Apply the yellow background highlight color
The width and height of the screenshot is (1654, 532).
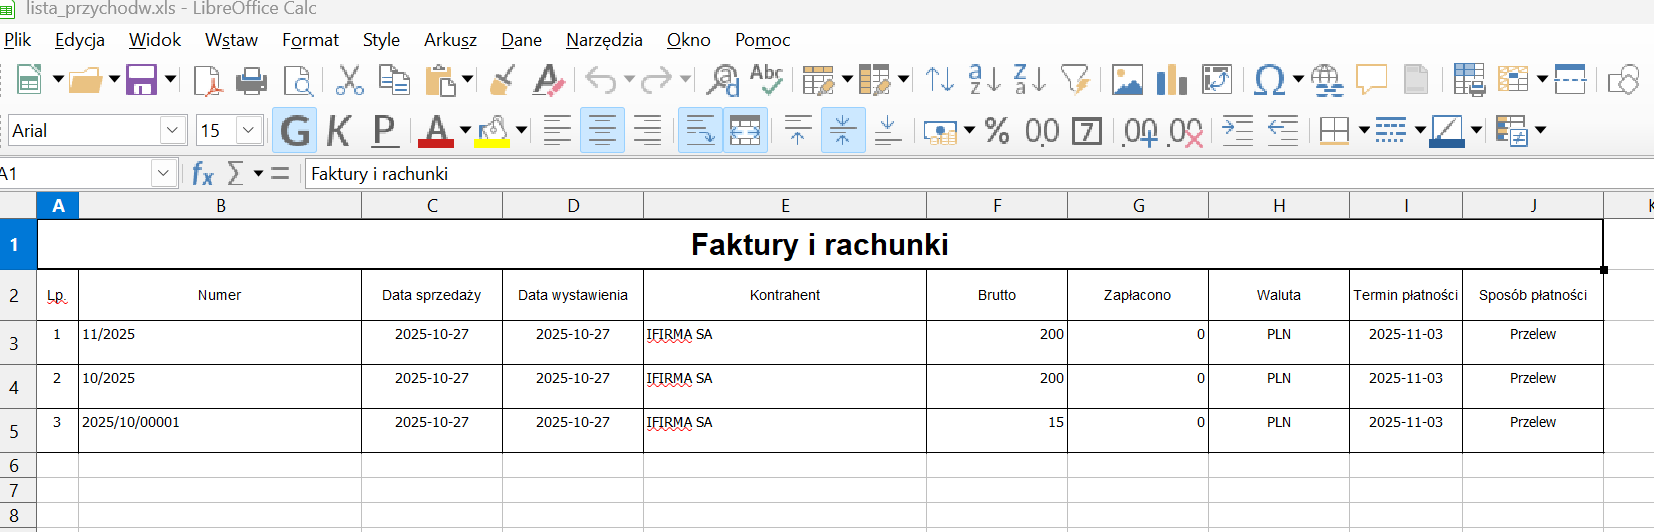[492, 131]
